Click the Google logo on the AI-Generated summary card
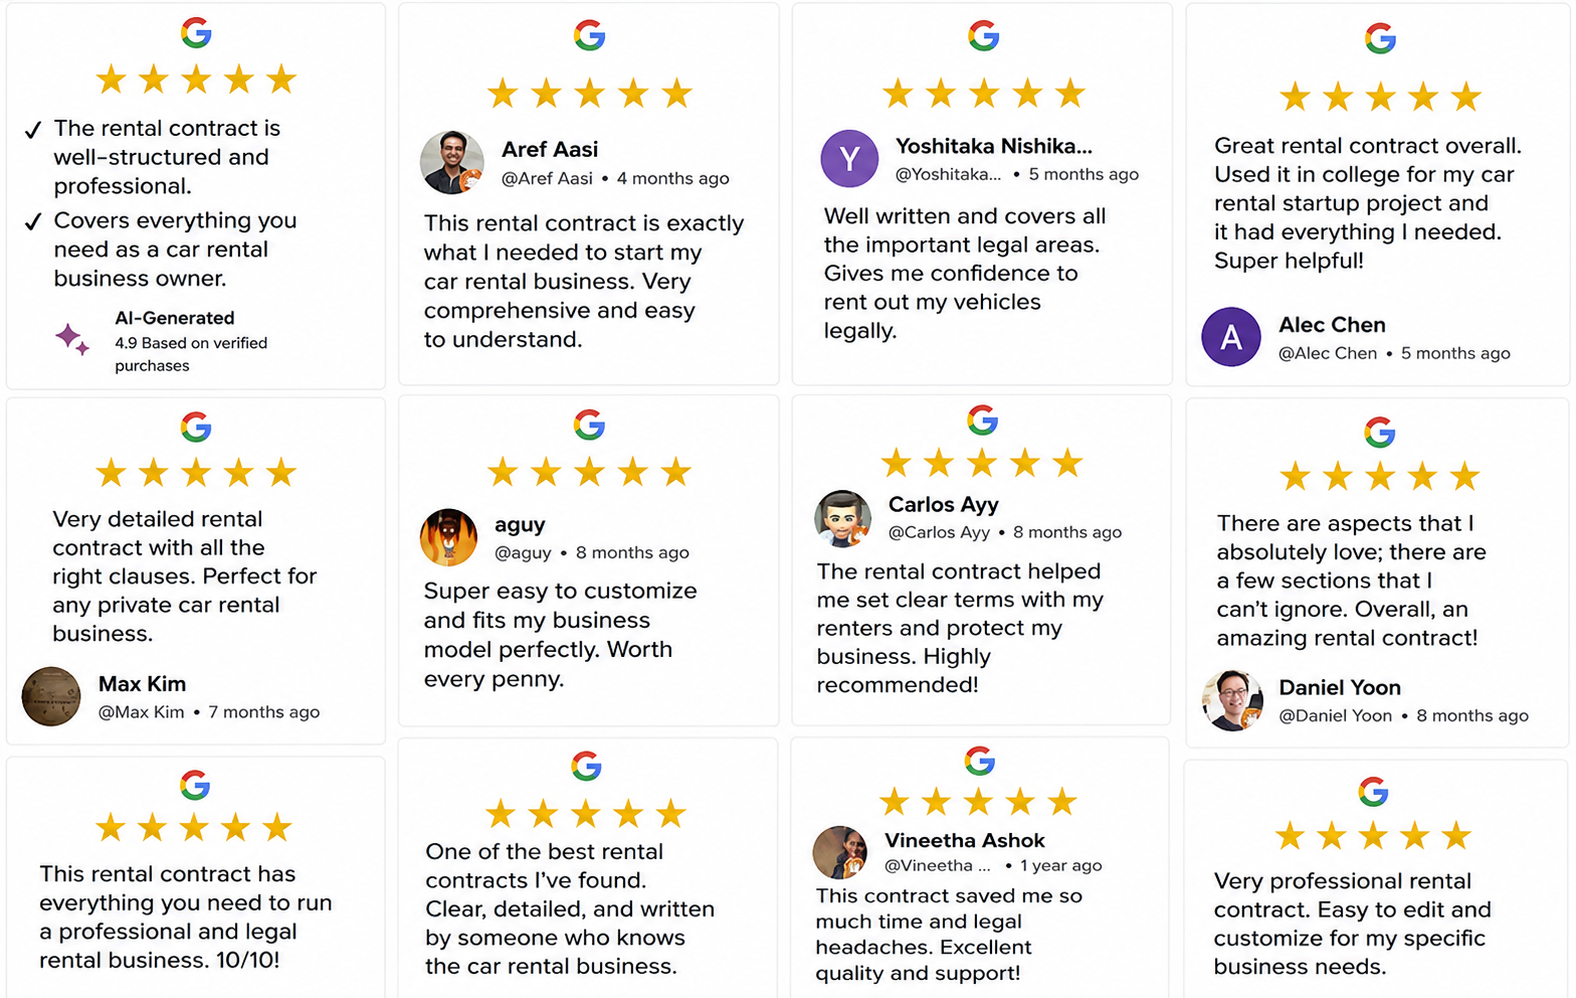Viewport: 1576px width, 998px height. pos(196,33)
